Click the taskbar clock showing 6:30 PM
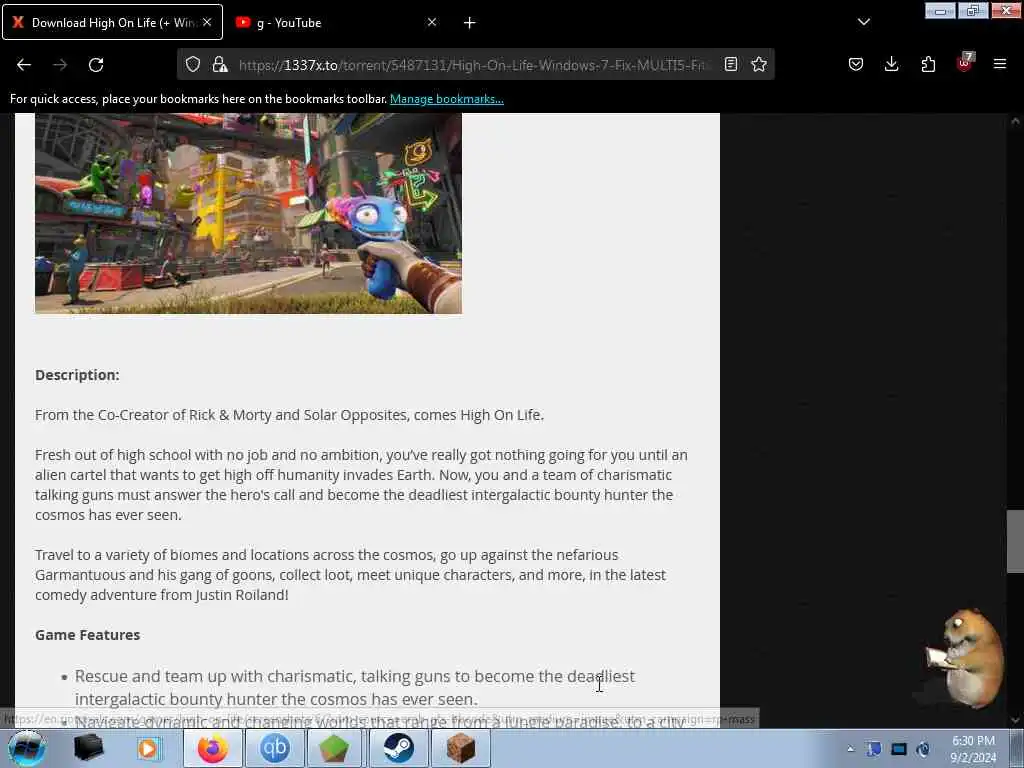The height and width of the screenshot is (768, 1024). coord(973,749)
